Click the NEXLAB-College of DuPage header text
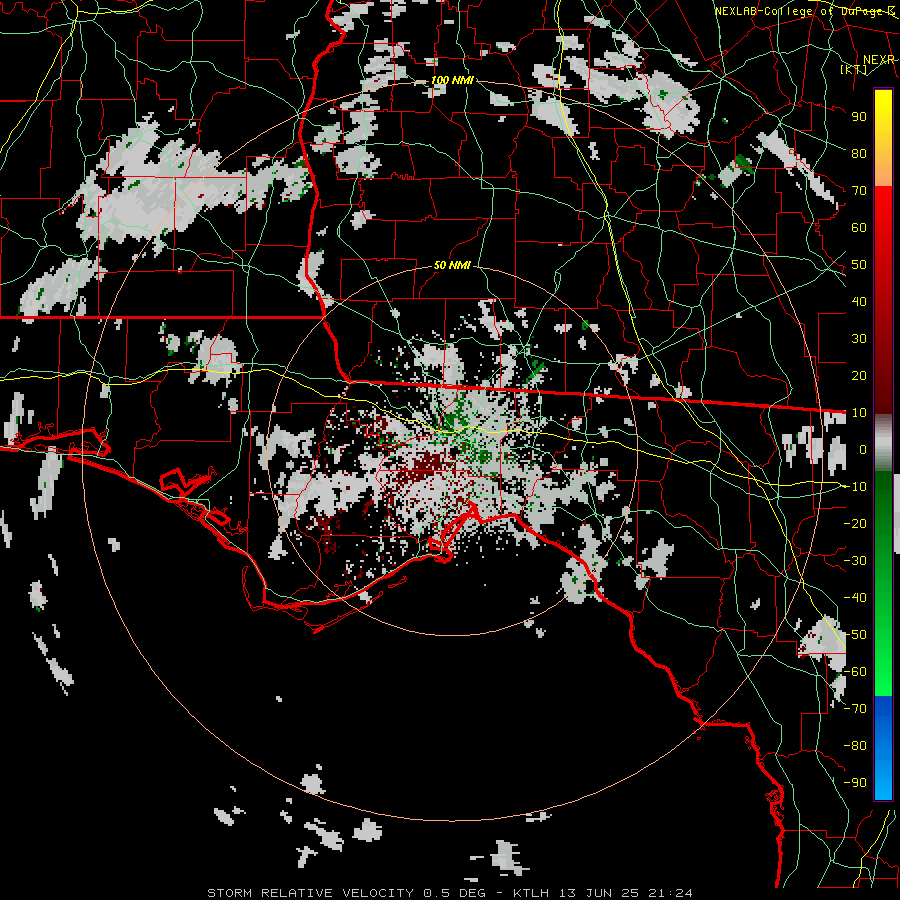This screenshot has width=900, height=900. (x=805, y=11)
